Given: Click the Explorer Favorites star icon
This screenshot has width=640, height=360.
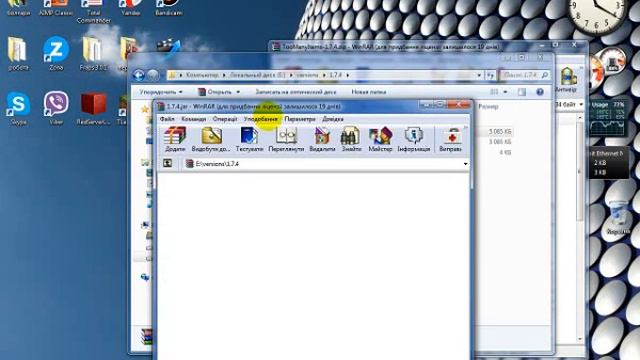Looking at the screenshot, I should [144, 109].
